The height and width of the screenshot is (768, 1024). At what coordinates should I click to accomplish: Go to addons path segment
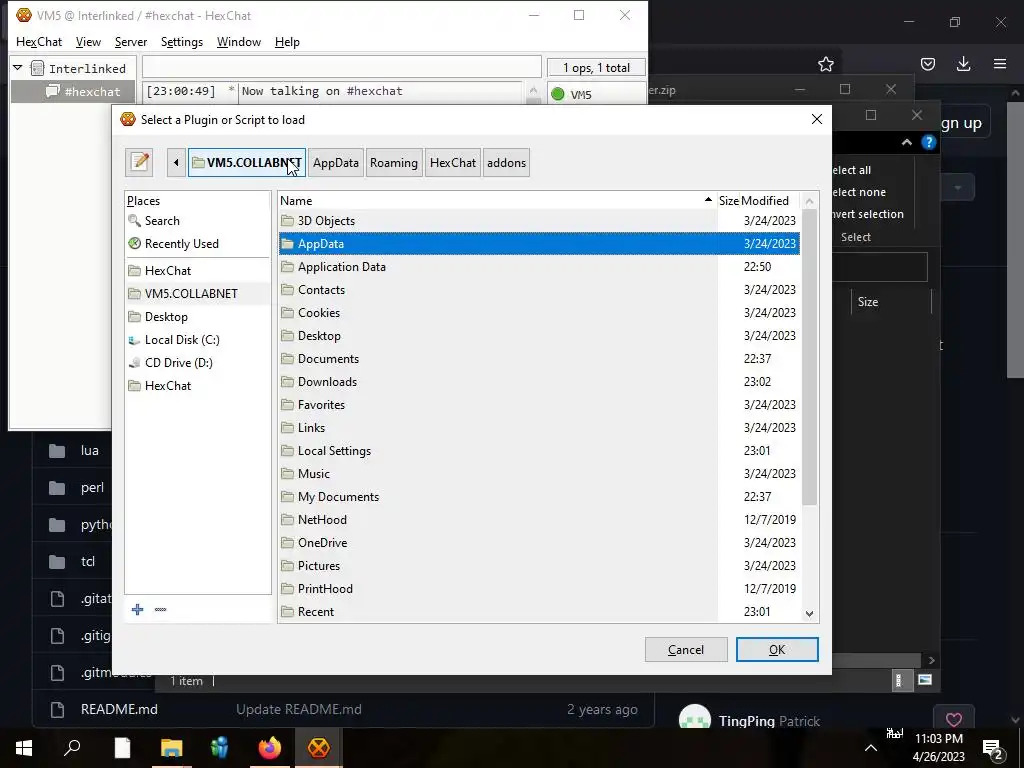[x=506, y=163]
